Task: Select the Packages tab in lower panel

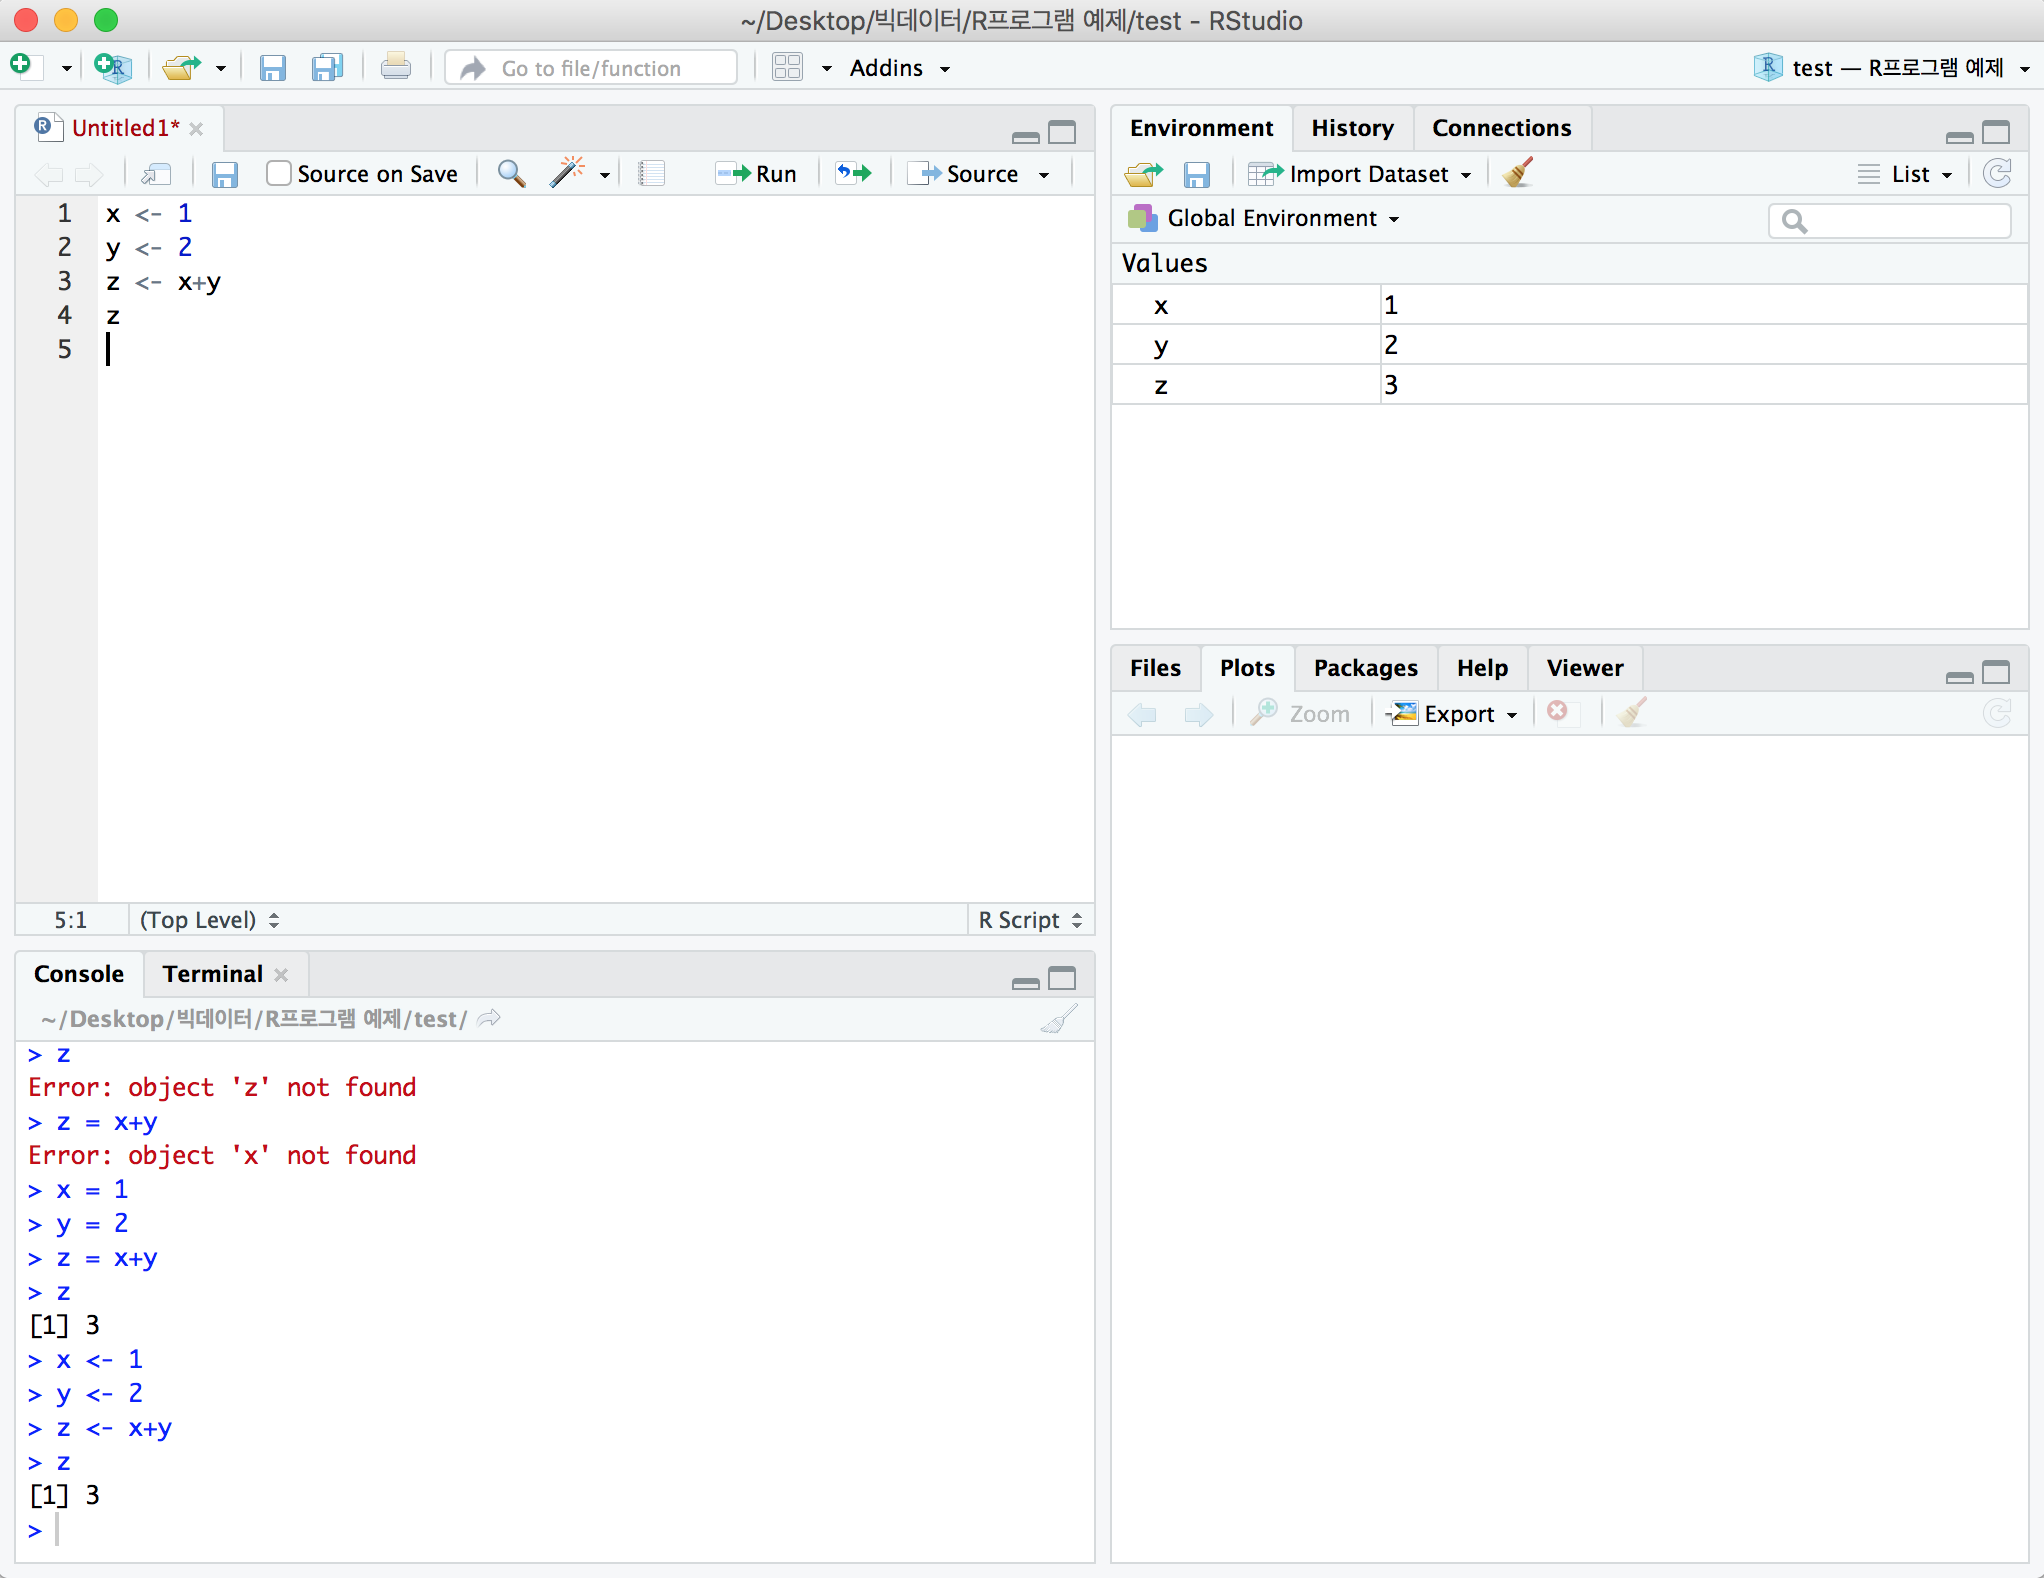Action: click(1363, 668)
